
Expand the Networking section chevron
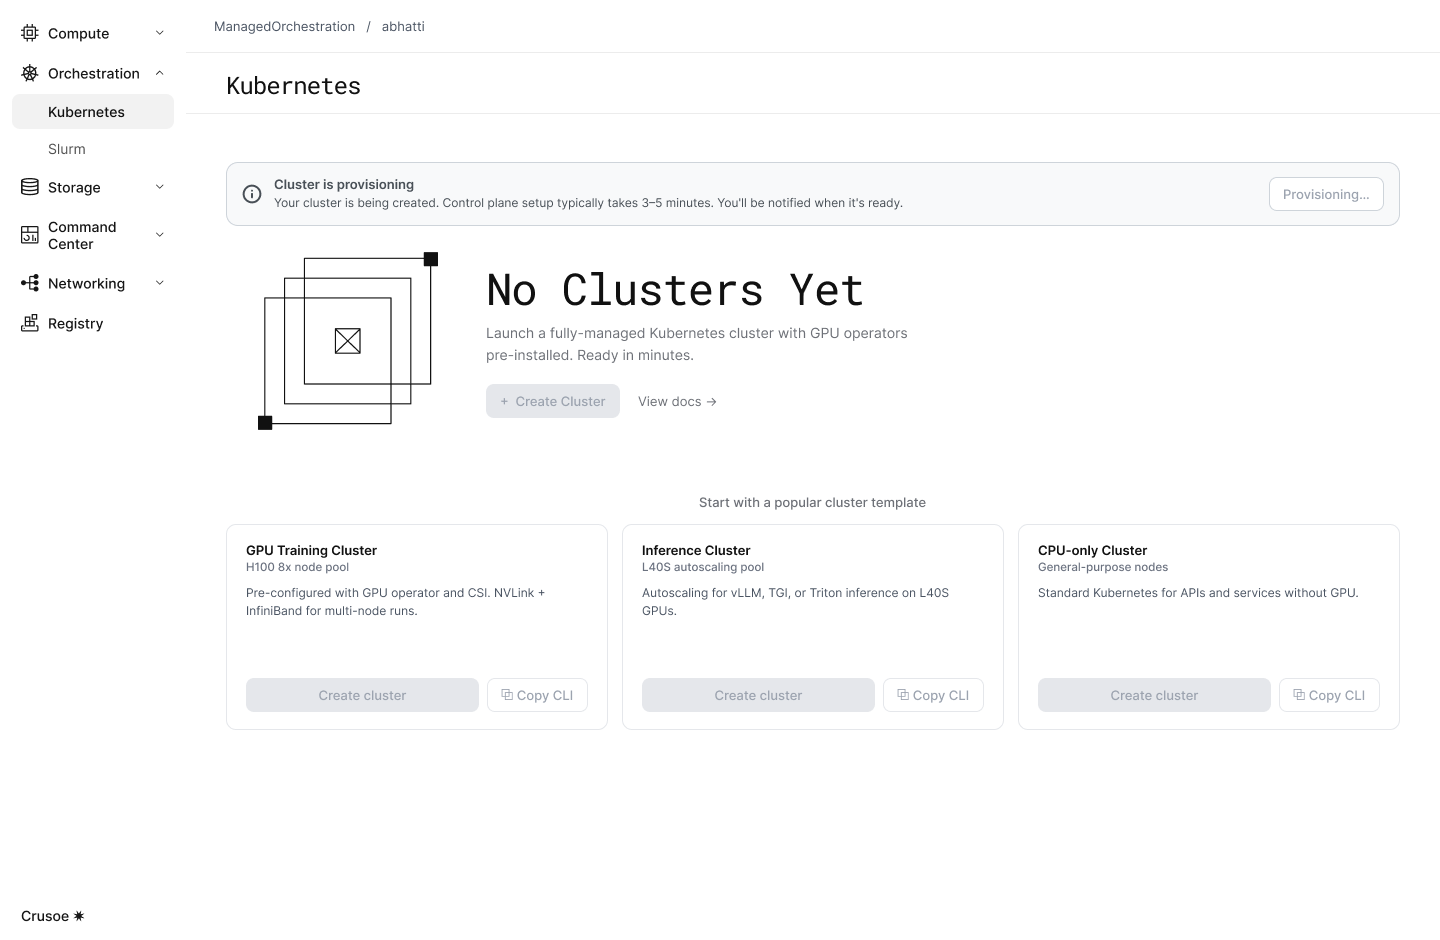click(x=159, y=283)
